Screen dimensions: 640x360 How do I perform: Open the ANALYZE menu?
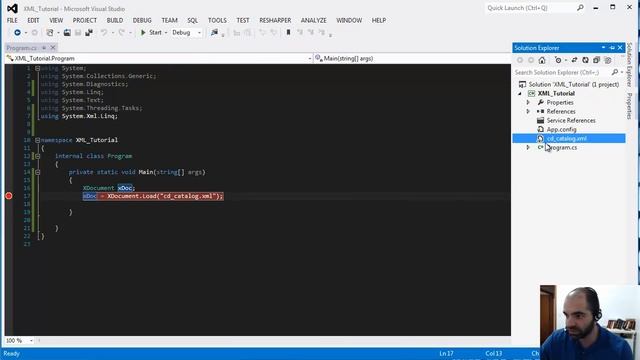(x=313, y=20)
